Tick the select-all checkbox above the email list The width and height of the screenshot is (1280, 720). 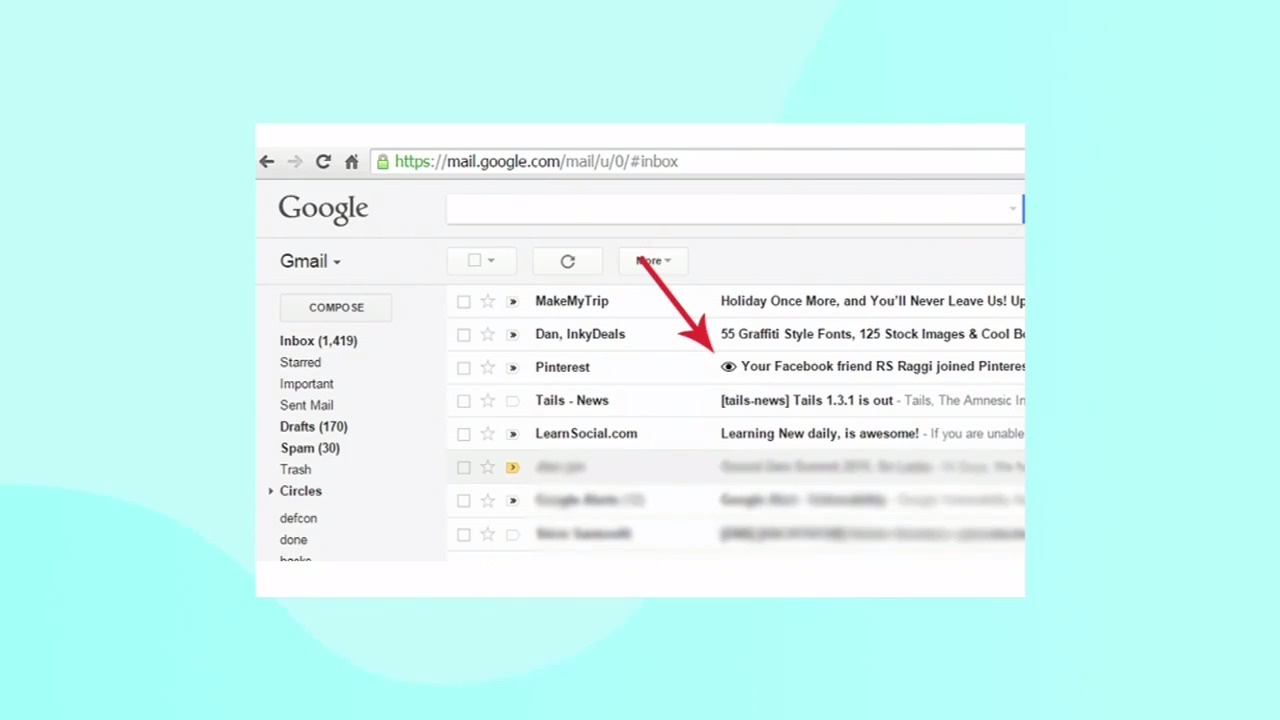[x=474, y=260]
